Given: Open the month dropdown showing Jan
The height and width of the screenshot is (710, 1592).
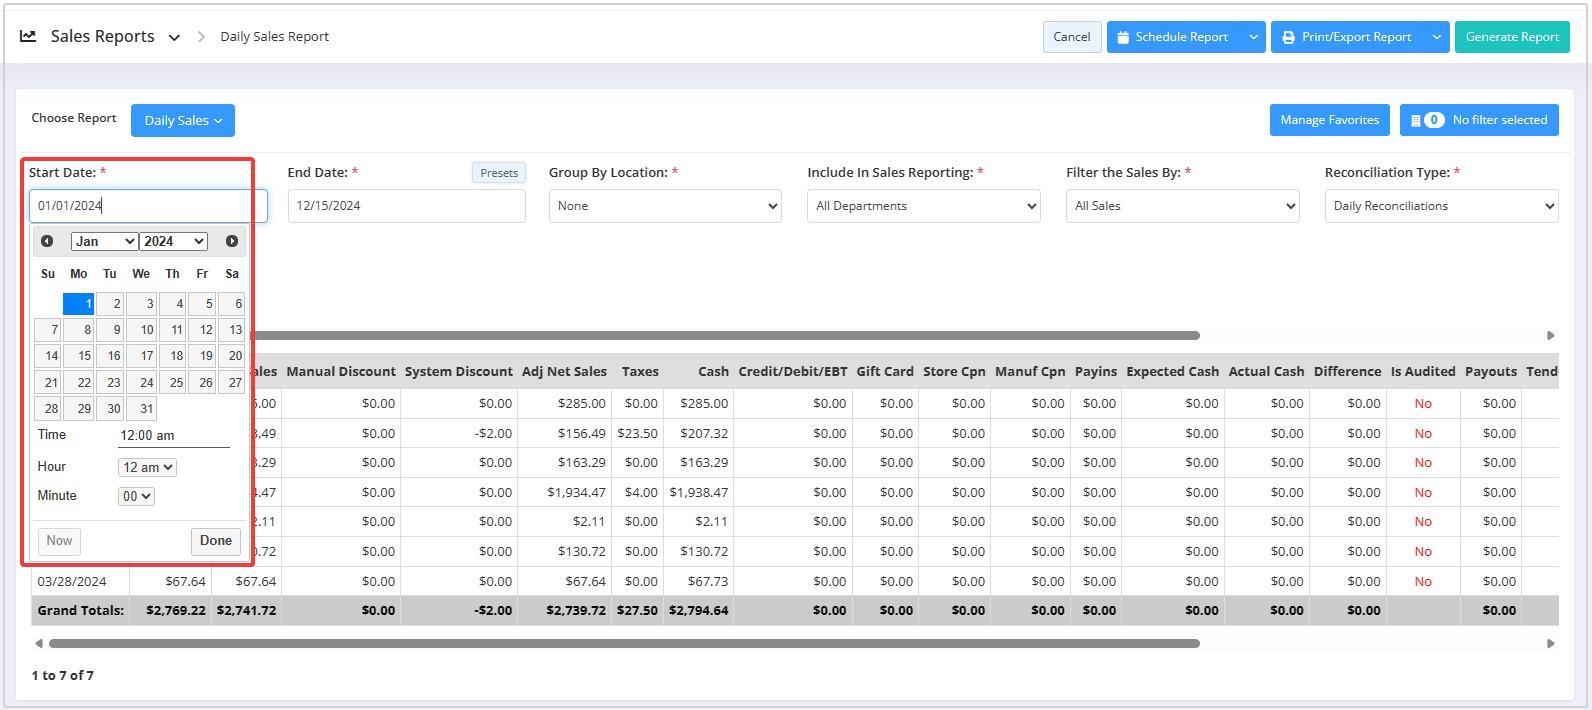Looking at the screenshot, I should (104, 241).
